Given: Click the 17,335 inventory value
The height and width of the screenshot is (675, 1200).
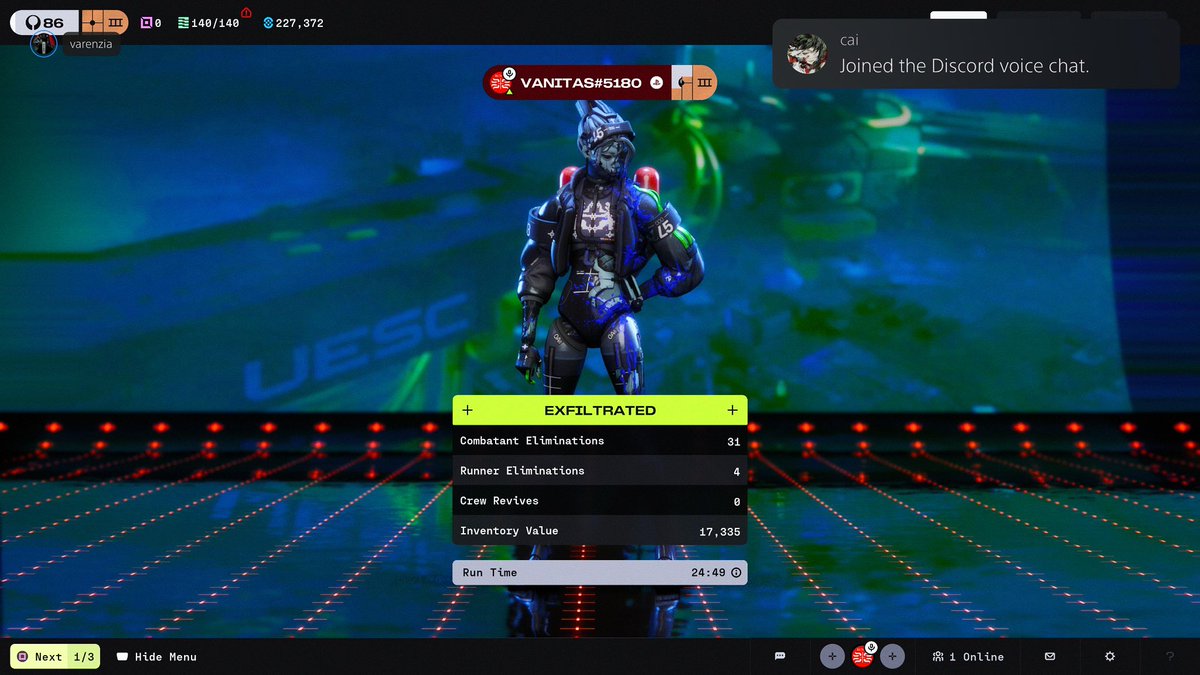Looking at the screenshot, I should pos(720,532).
